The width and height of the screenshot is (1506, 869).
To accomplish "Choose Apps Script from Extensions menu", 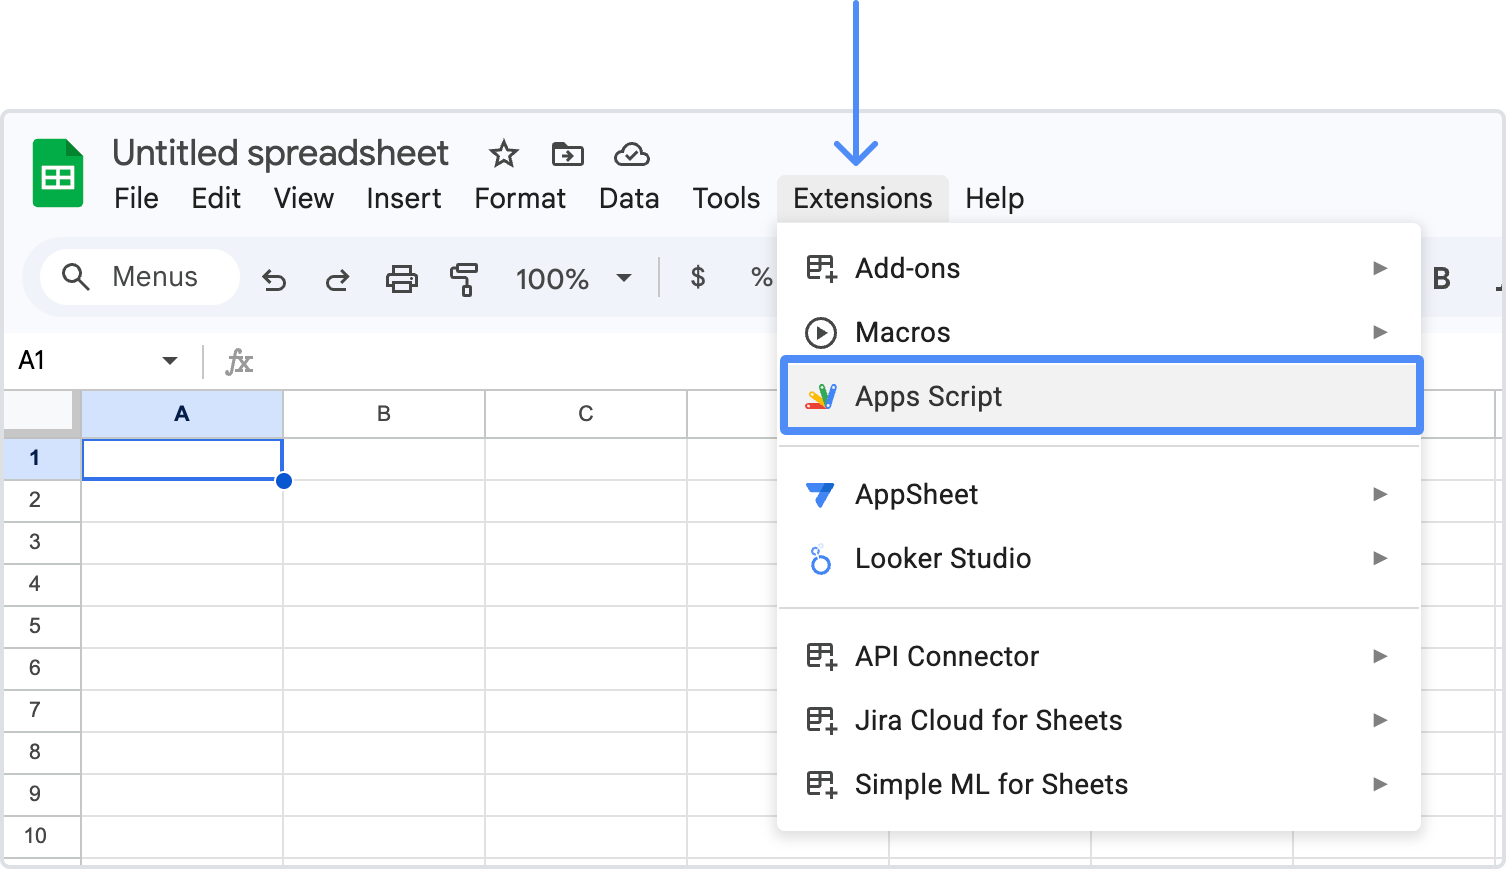I will pos(1101,396).
